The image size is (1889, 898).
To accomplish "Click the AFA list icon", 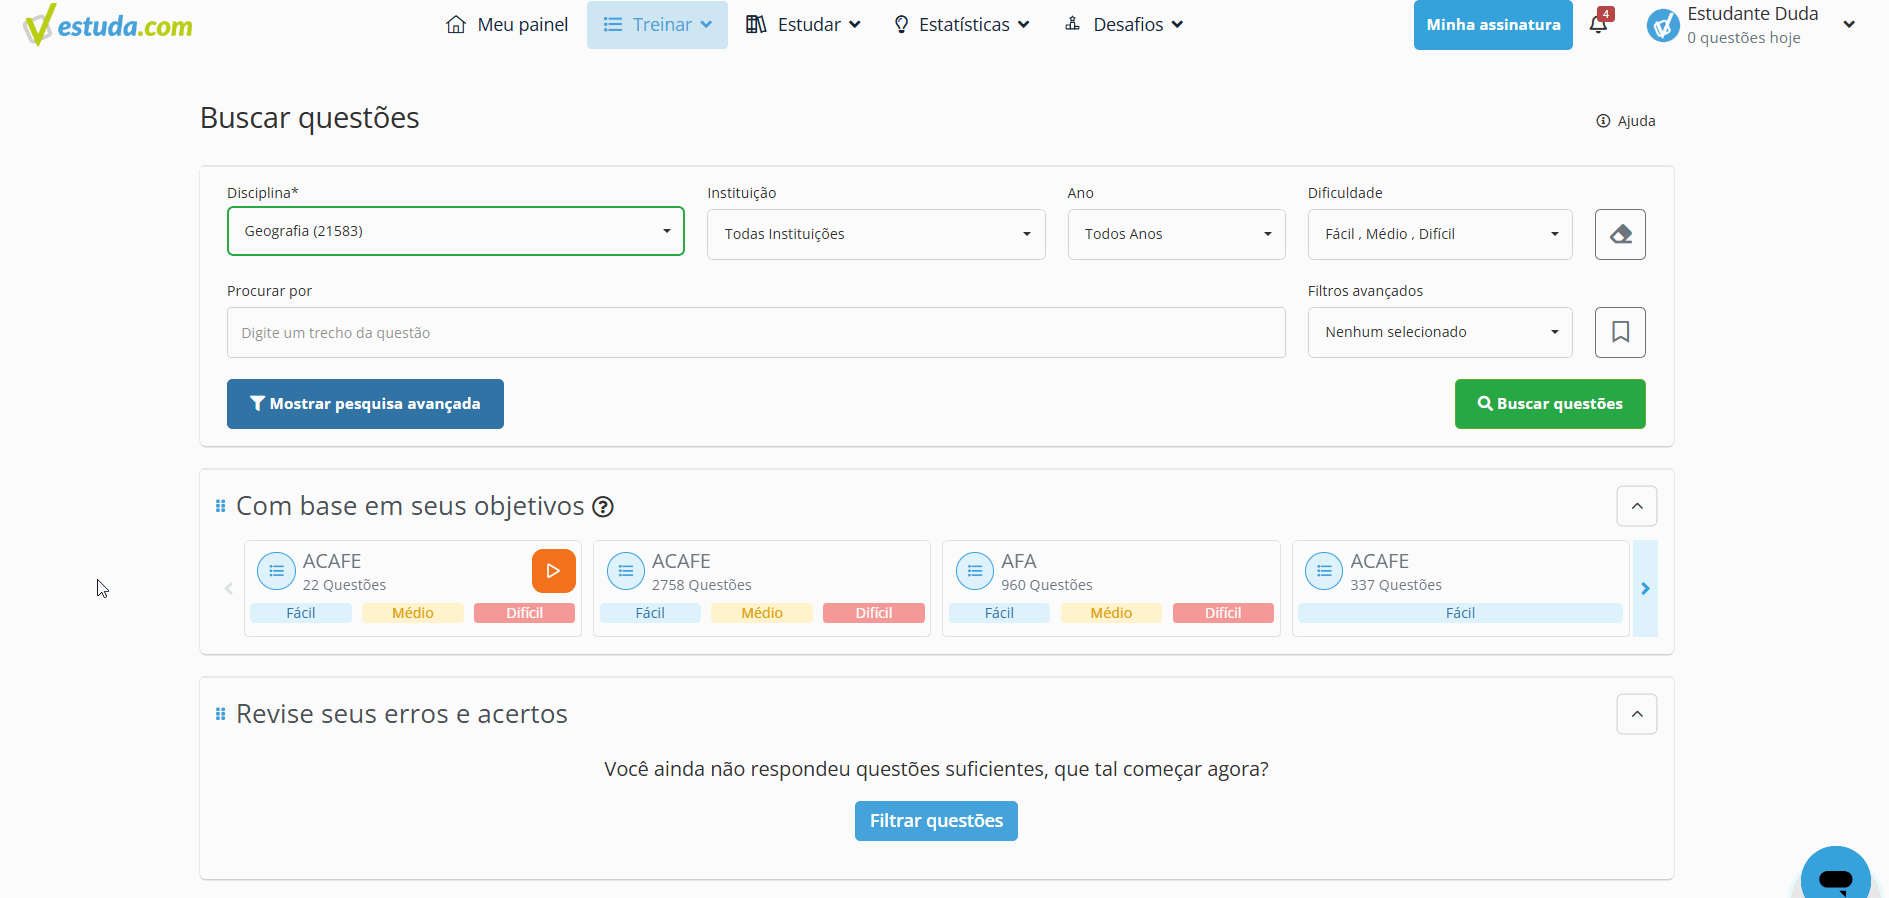I will [975, 571].
